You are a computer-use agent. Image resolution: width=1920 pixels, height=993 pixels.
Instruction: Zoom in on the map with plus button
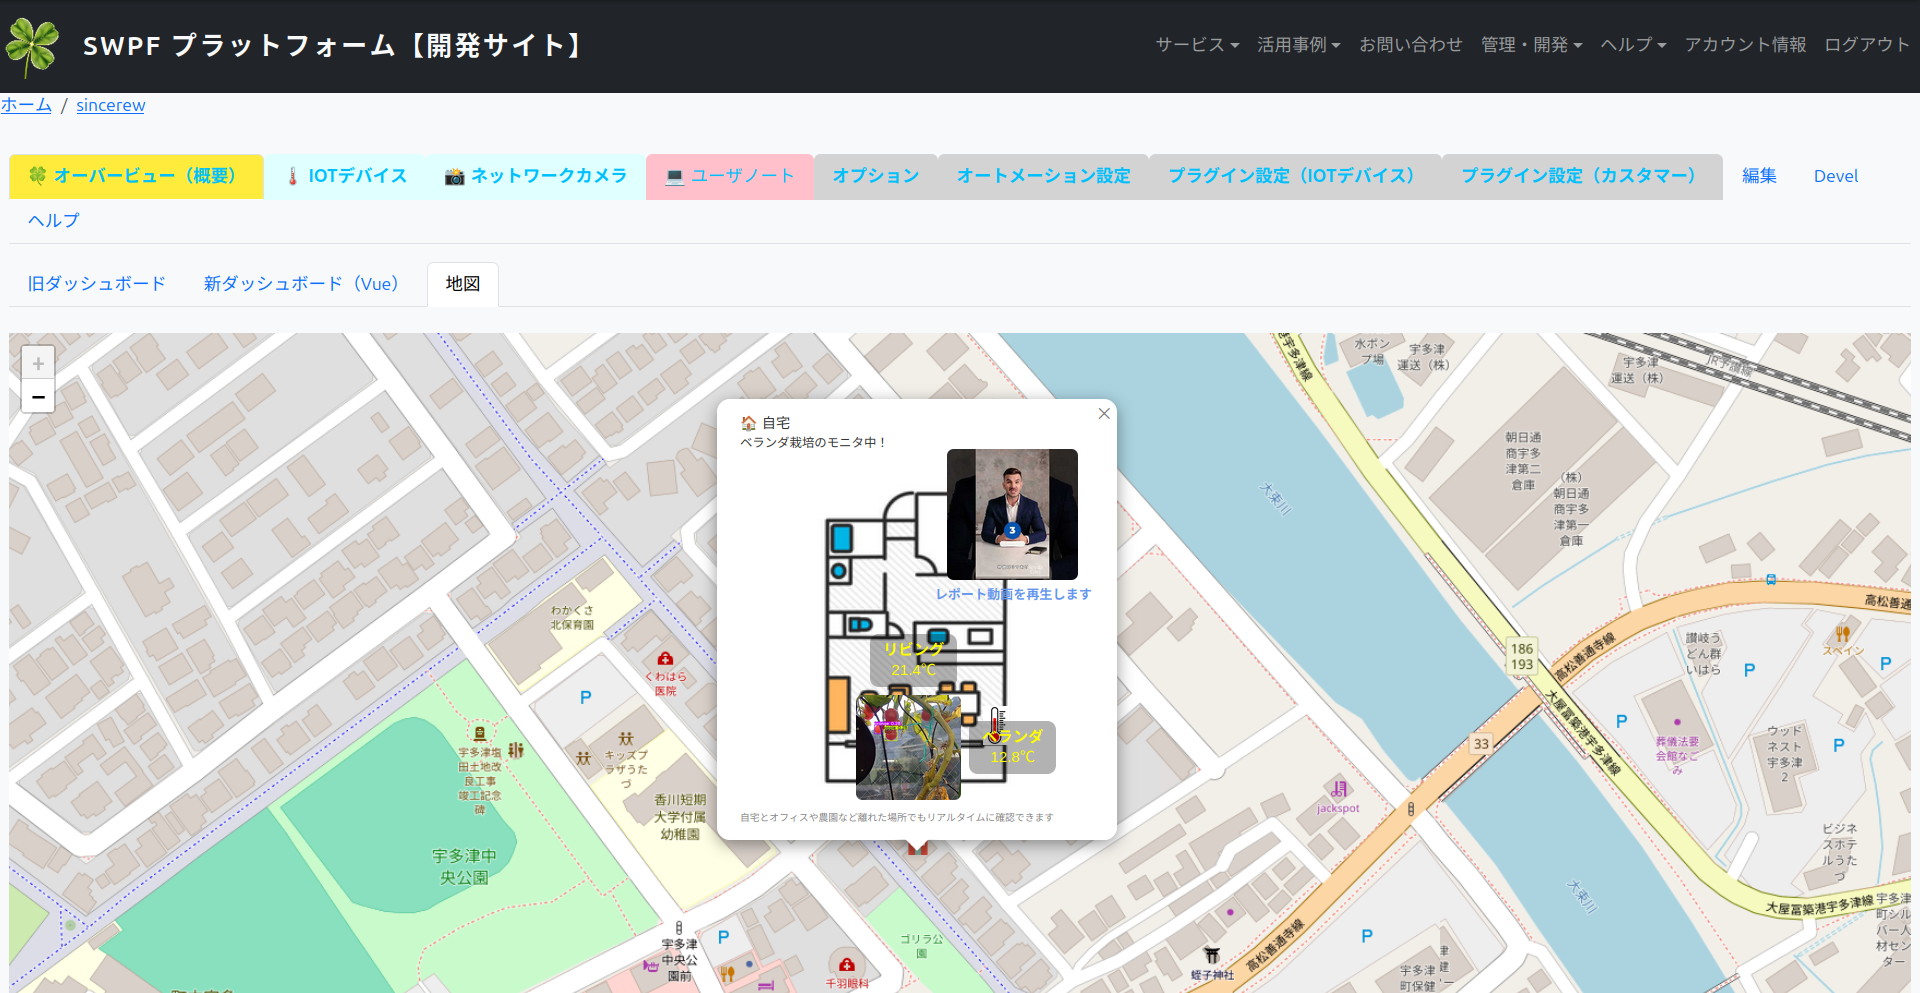(x=37, y=362)
